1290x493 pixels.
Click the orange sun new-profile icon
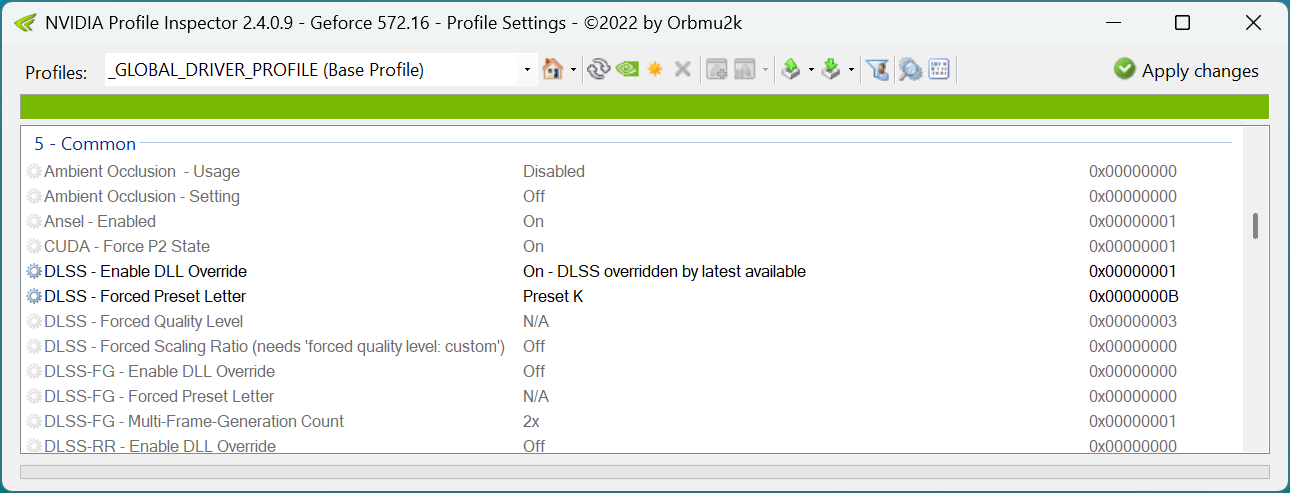tap(655, 70)
